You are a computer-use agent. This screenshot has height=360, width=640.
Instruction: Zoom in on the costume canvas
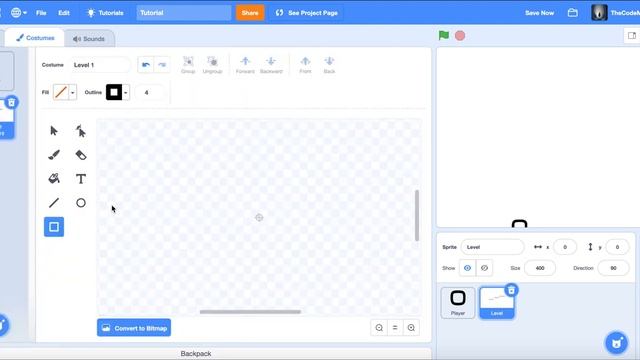pos(411,328)
